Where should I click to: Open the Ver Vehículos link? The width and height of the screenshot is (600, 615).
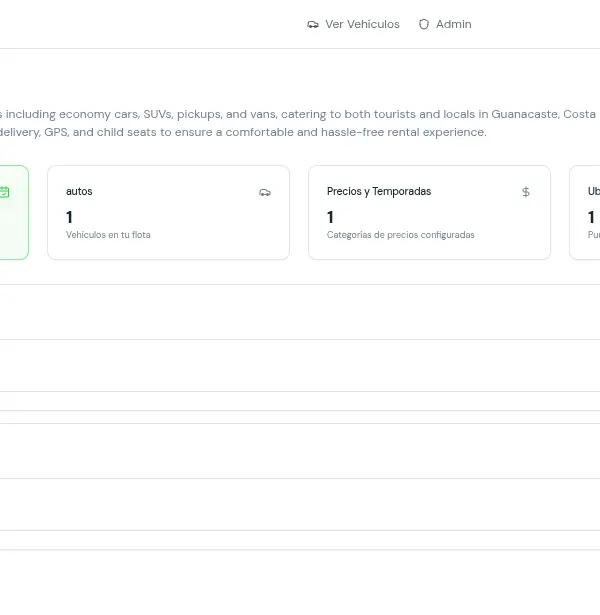tap(353, 24)
